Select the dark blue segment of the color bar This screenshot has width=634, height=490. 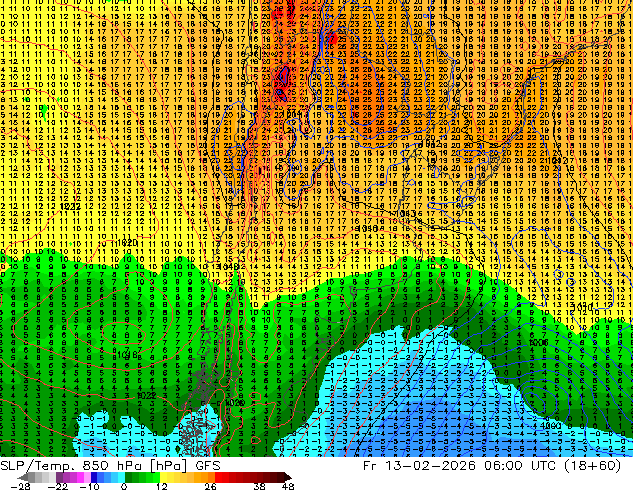pos(94,477)
